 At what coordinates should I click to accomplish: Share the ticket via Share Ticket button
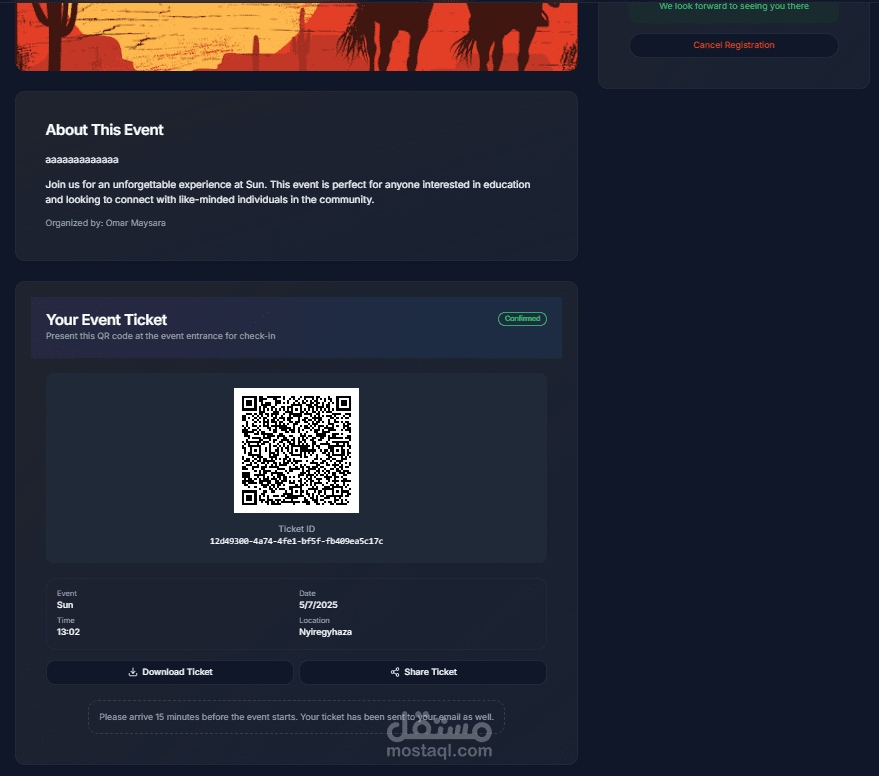pyautogui.click(x=423, y=672)
